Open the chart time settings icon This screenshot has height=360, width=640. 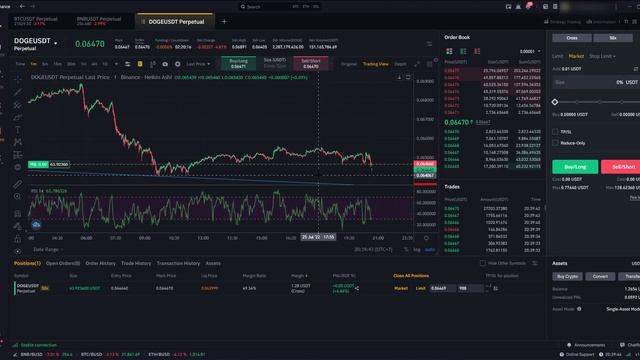427,238
